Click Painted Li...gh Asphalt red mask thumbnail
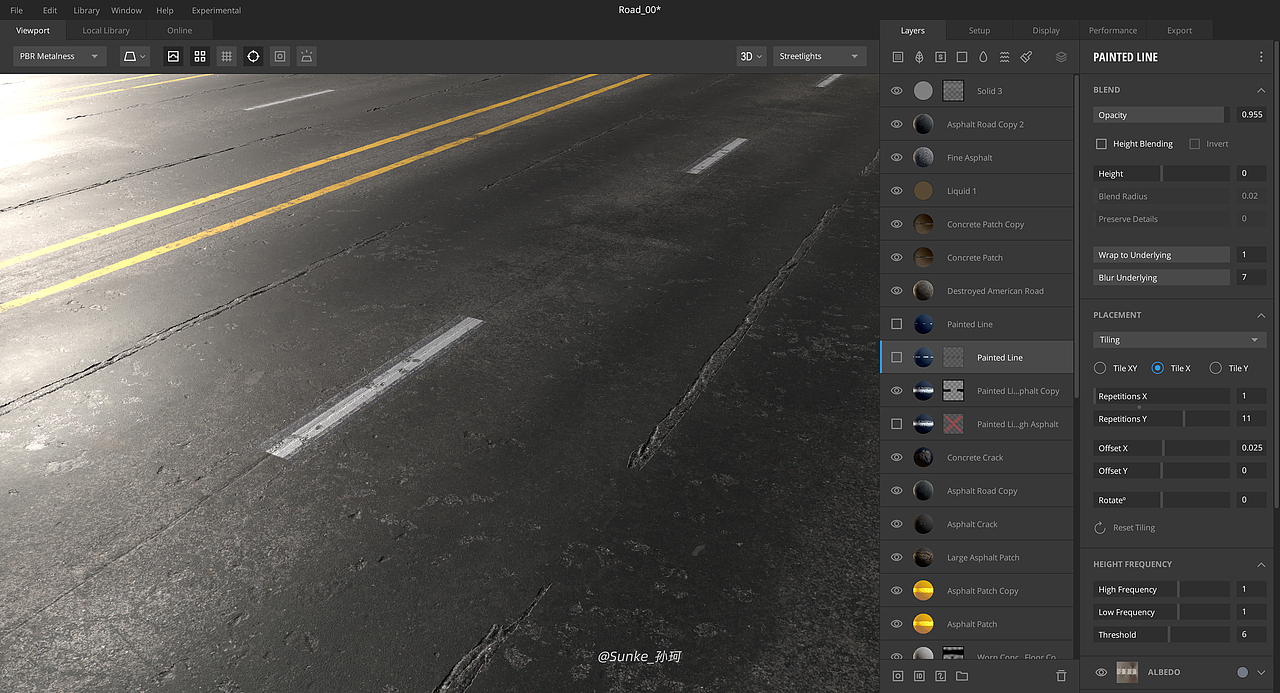This screenshot has width=1280, height=693. (953, 424)
